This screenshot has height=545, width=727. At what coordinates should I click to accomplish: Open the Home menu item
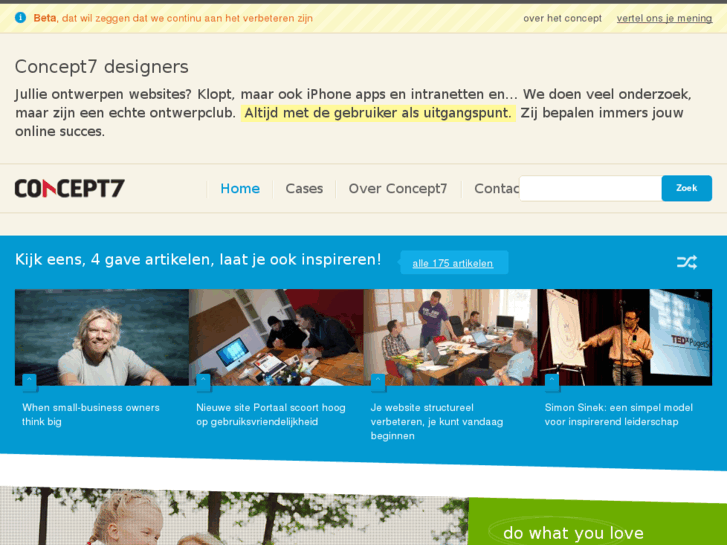click(x=240, y=188)
